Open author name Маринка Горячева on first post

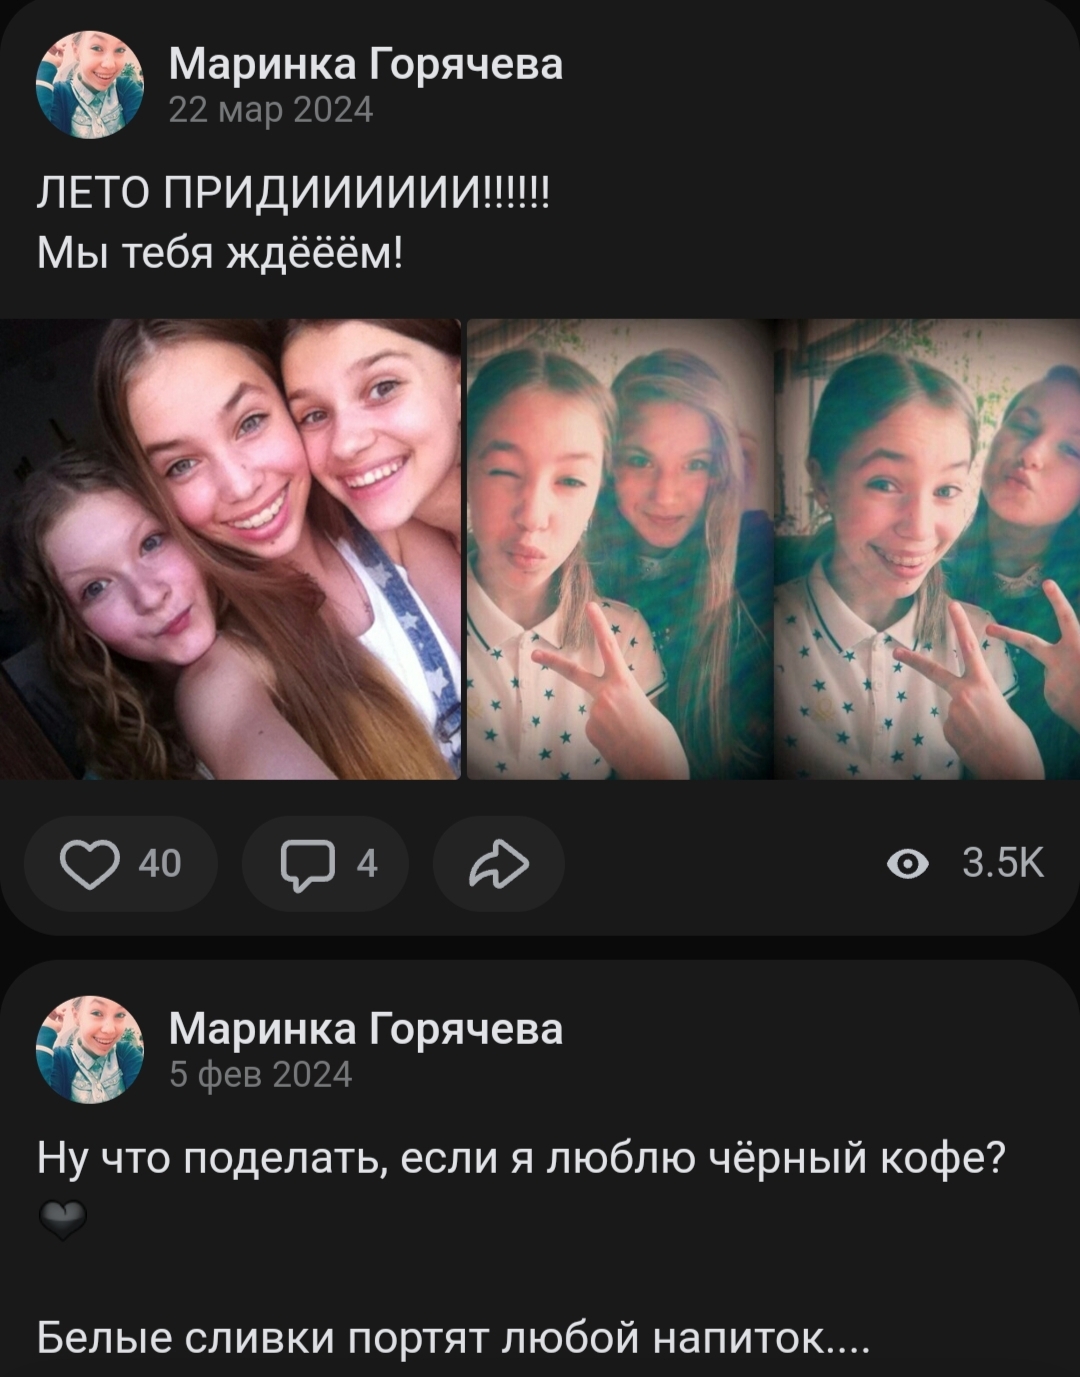(366, 64)
